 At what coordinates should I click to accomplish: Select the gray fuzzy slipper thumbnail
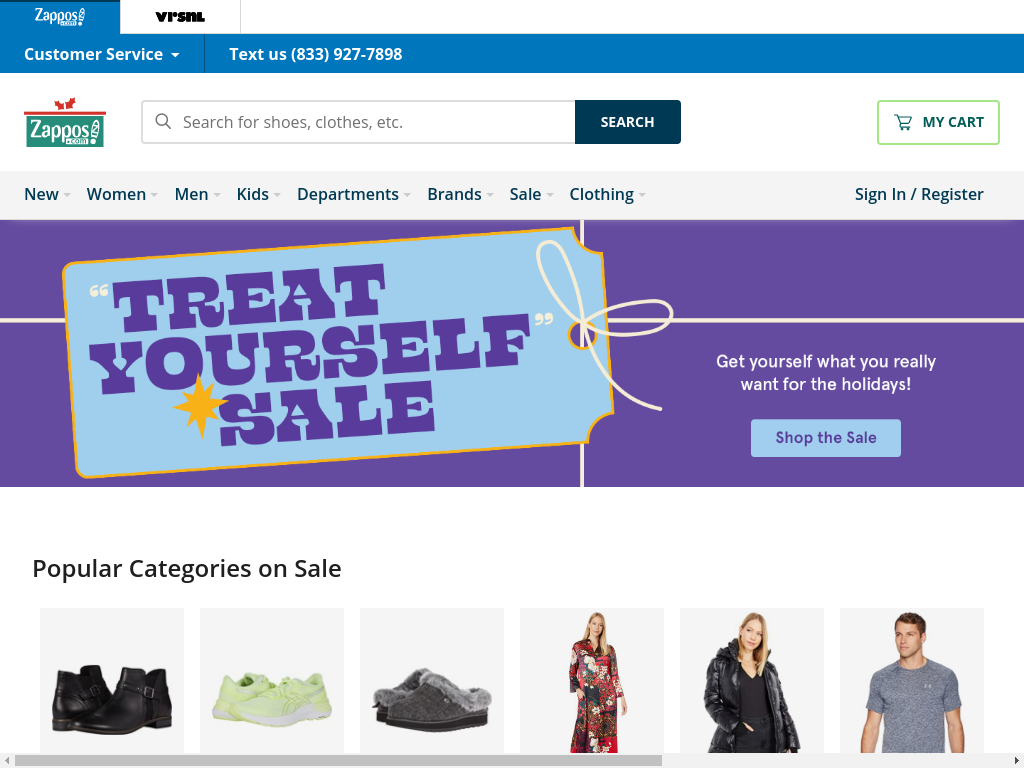point(432,680)
